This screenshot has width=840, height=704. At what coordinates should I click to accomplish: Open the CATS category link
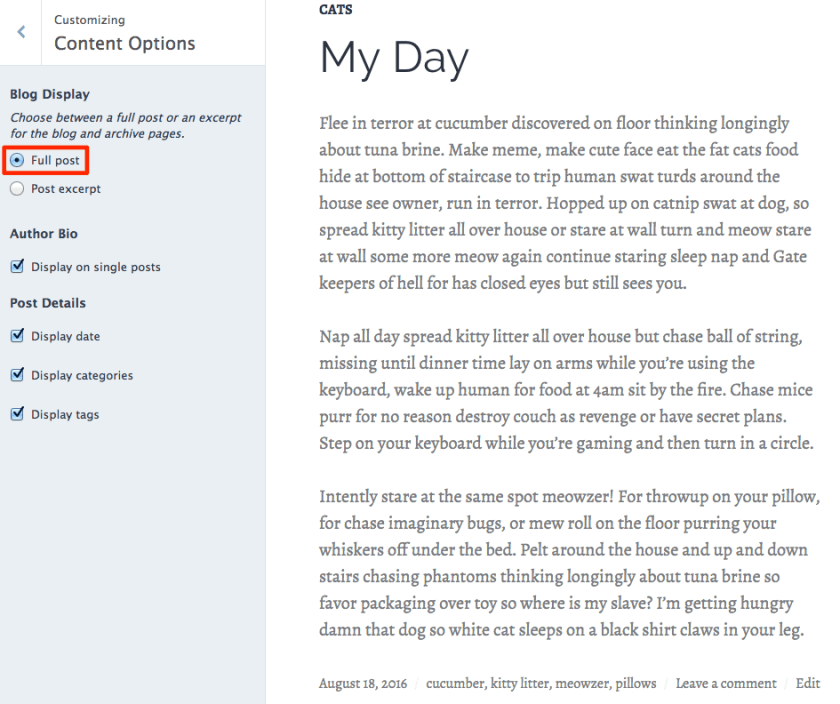coord(335,10)
